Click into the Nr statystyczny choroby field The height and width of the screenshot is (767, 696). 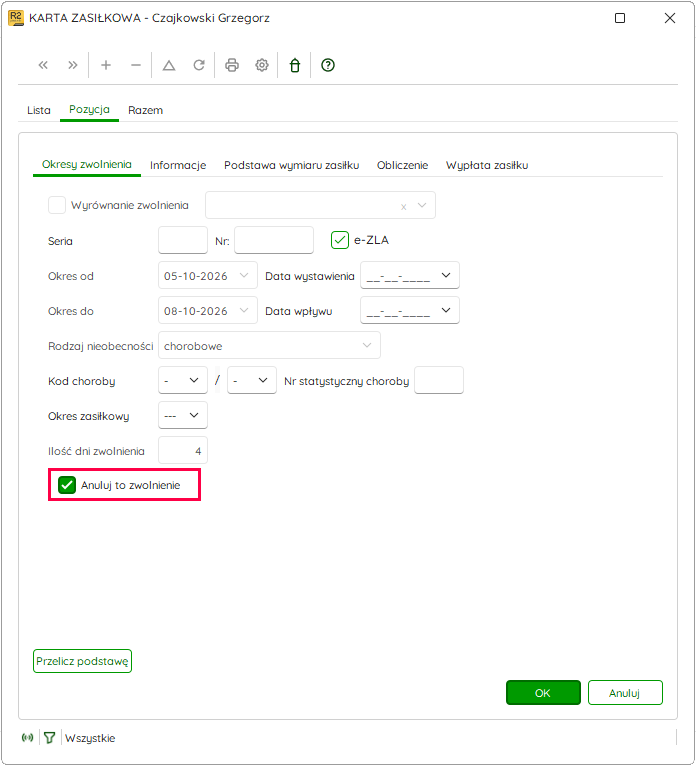[x=439, y=380]
